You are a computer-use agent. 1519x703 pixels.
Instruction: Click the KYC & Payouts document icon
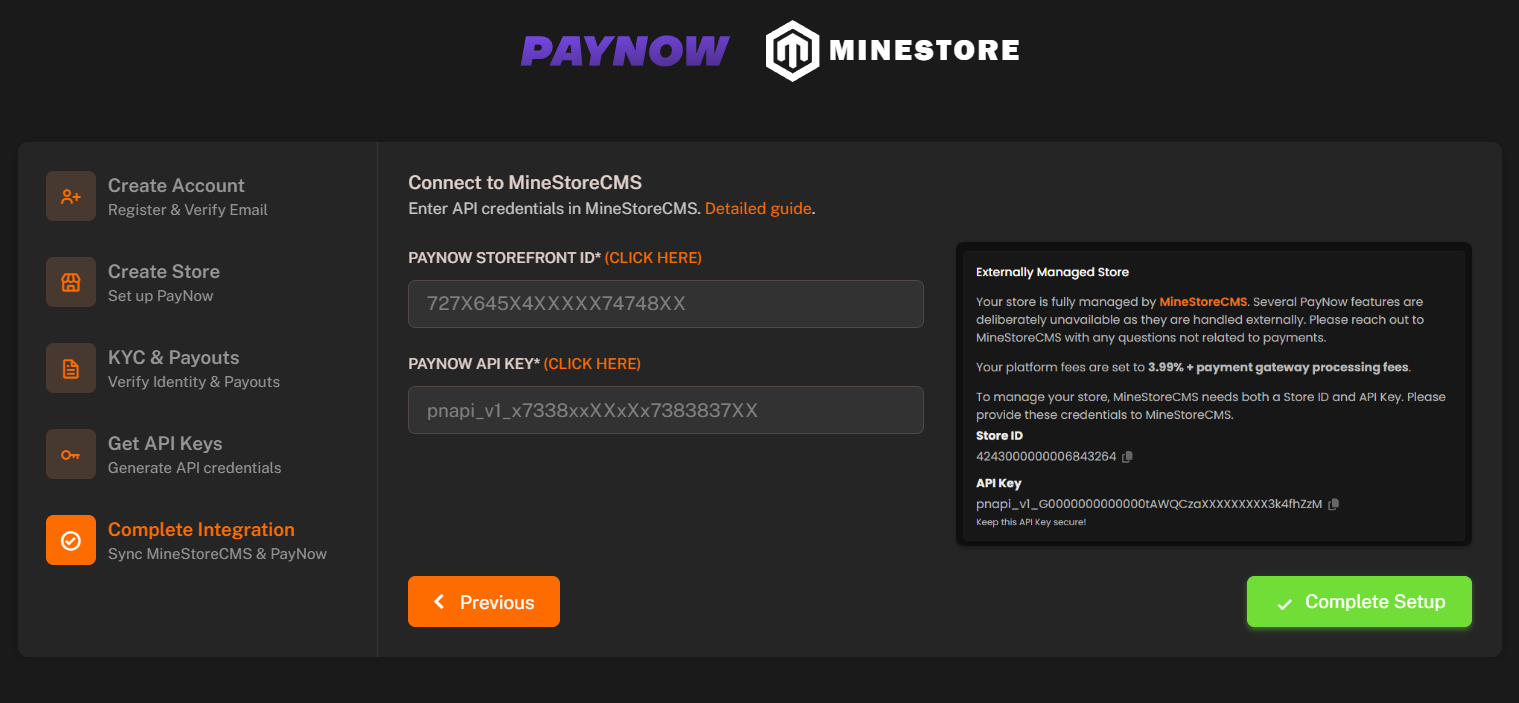pos(70,367)
